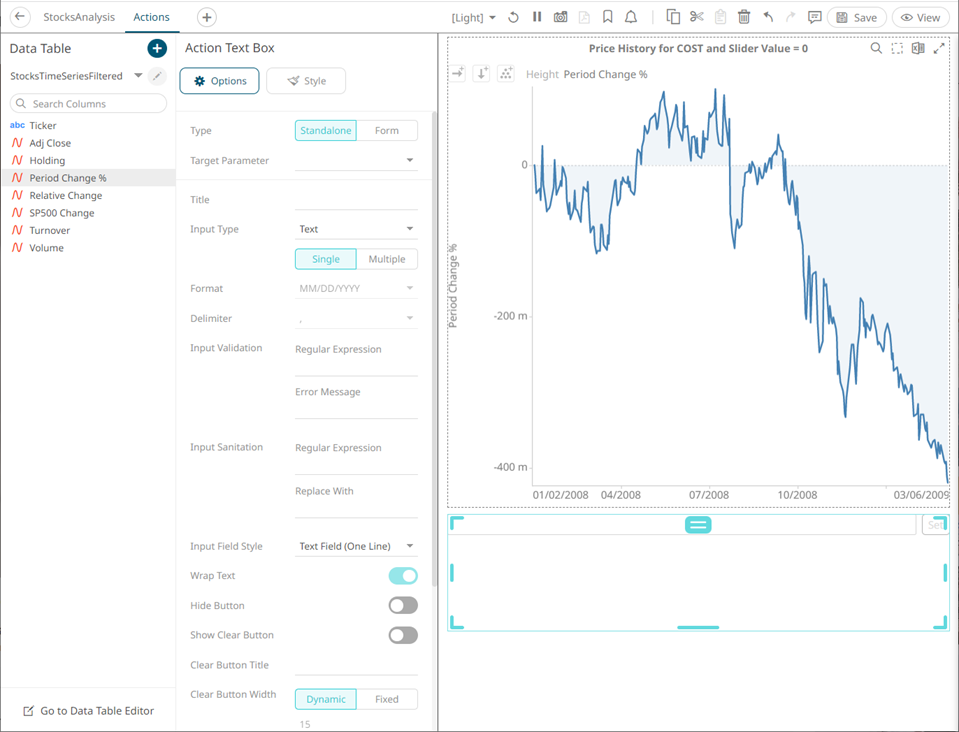
Task: Click the pause streaming icon in toolbar
Action: (x=537, y=17)
